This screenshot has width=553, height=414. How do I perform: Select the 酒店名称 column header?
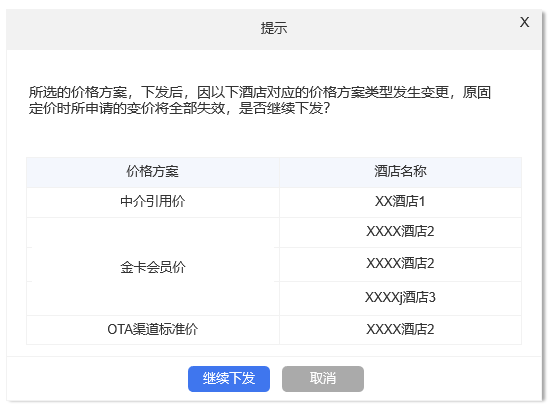[400, 172]
